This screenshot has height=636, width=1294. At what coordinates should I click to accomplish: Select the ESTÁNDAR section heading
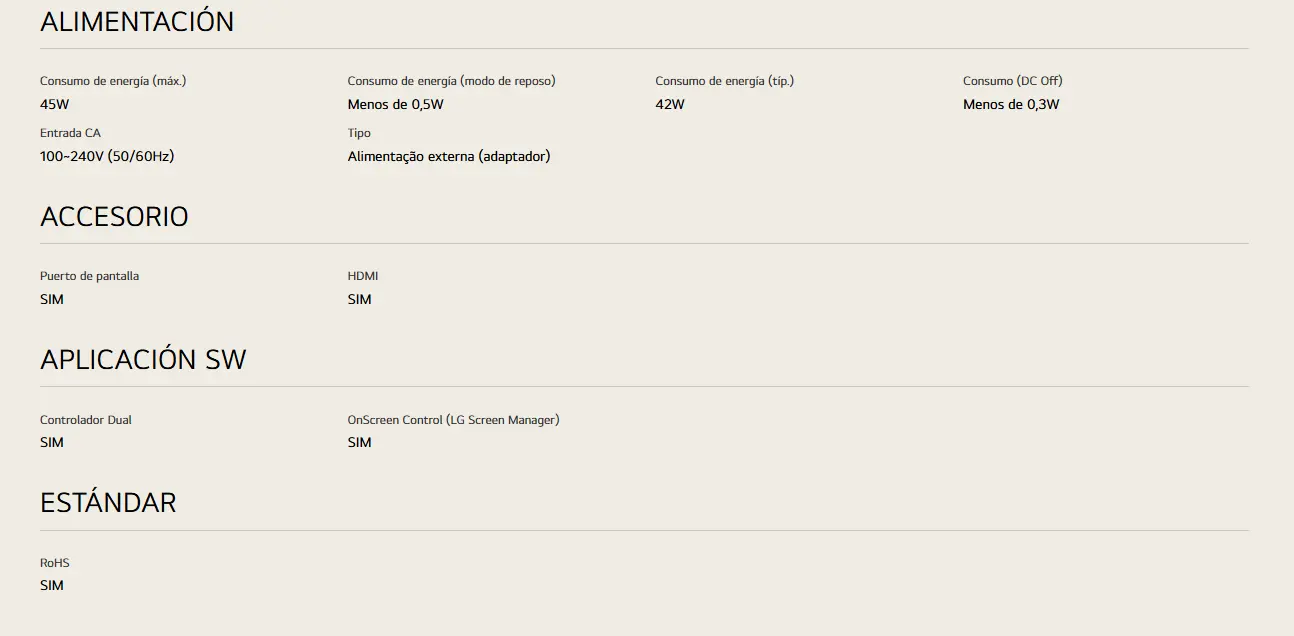[x=108, y=502]
